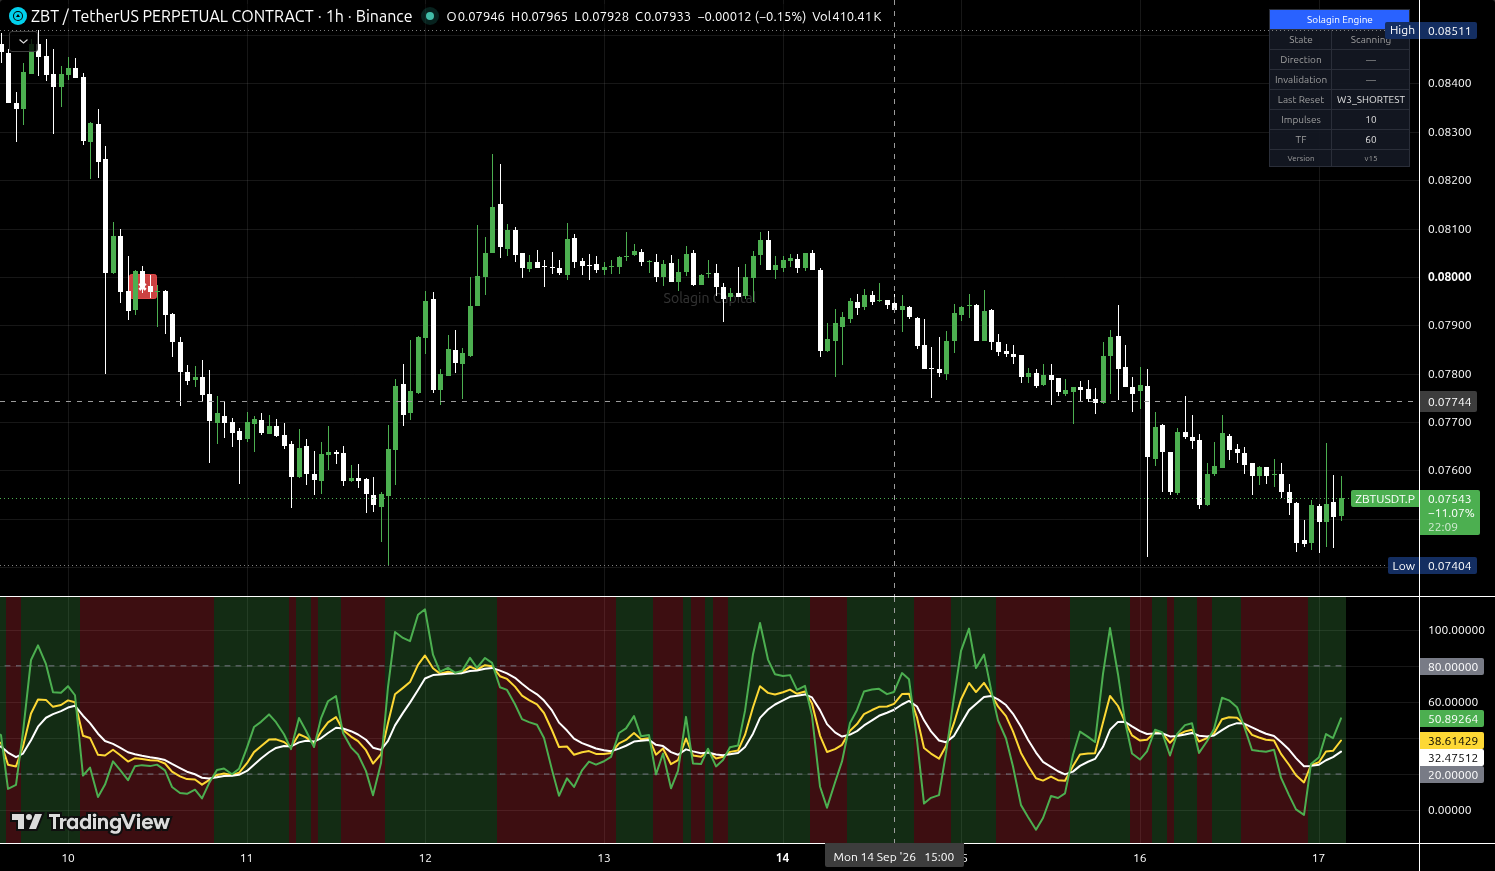Click the crosshair date label Mon 14 Sep '26 15:00
Image resolution: width=1495 pixels, height=871 pixels.
(894, 857)
